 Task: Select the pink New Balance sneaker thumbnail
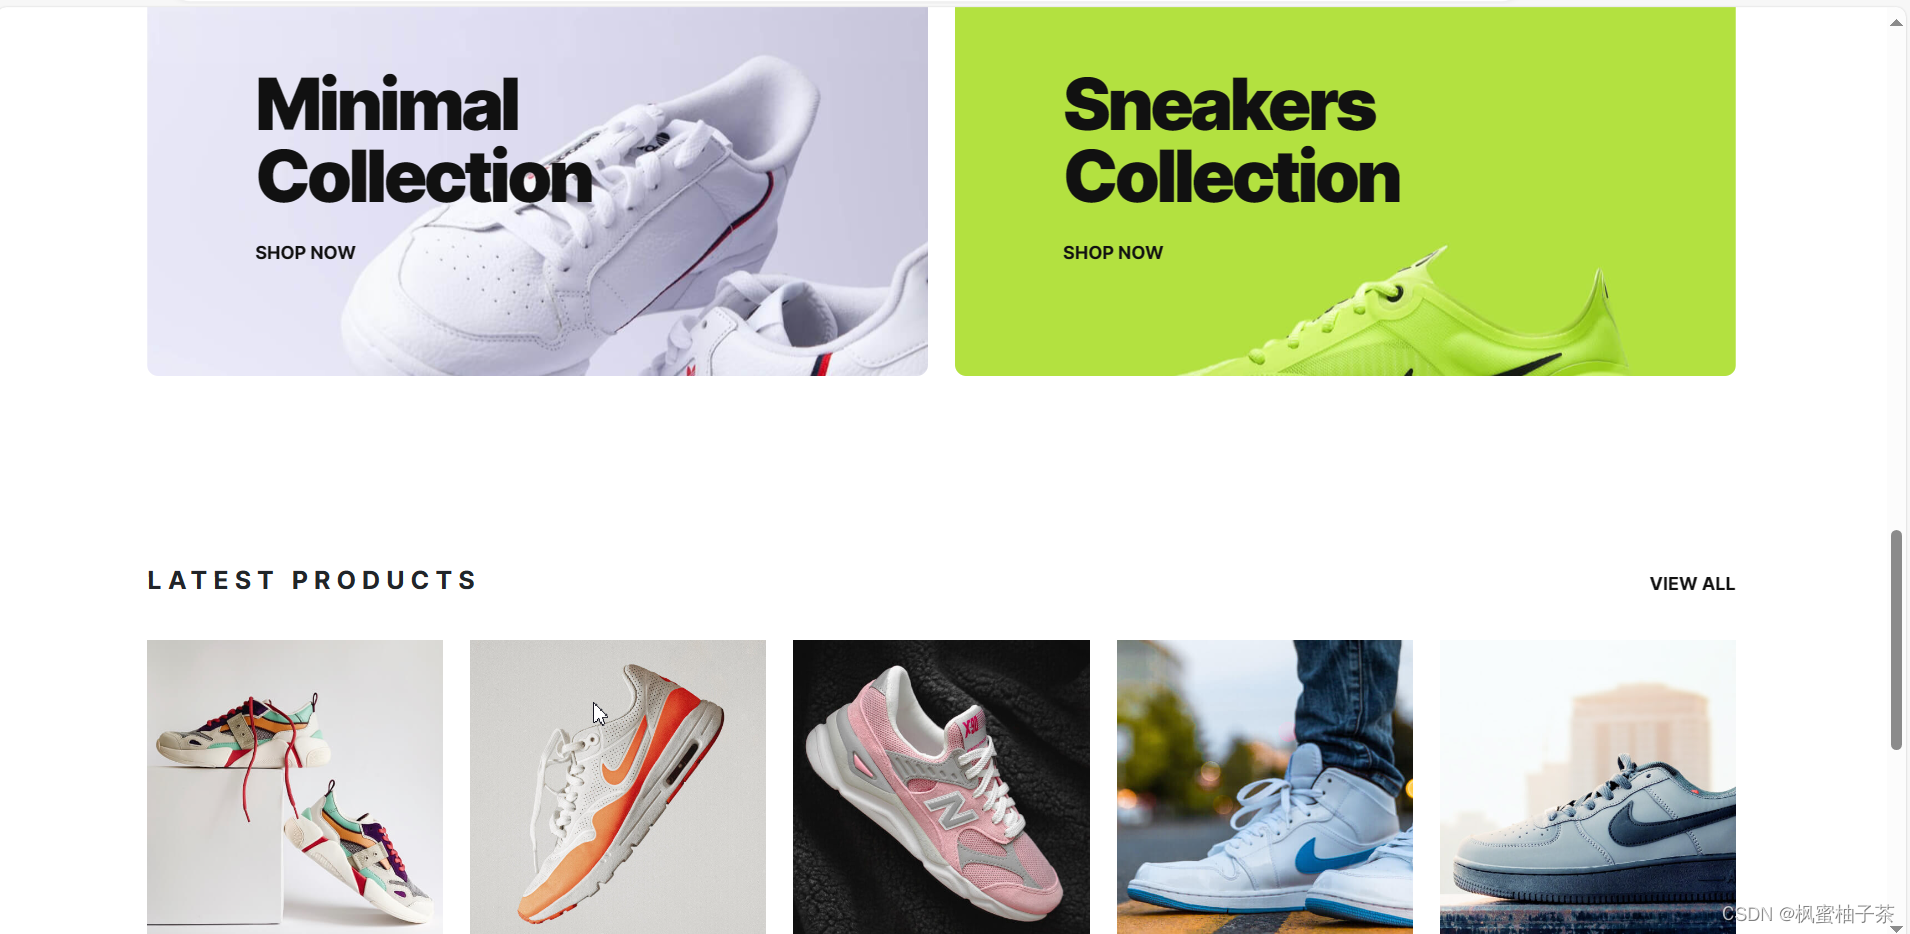[x=941, y=787]
